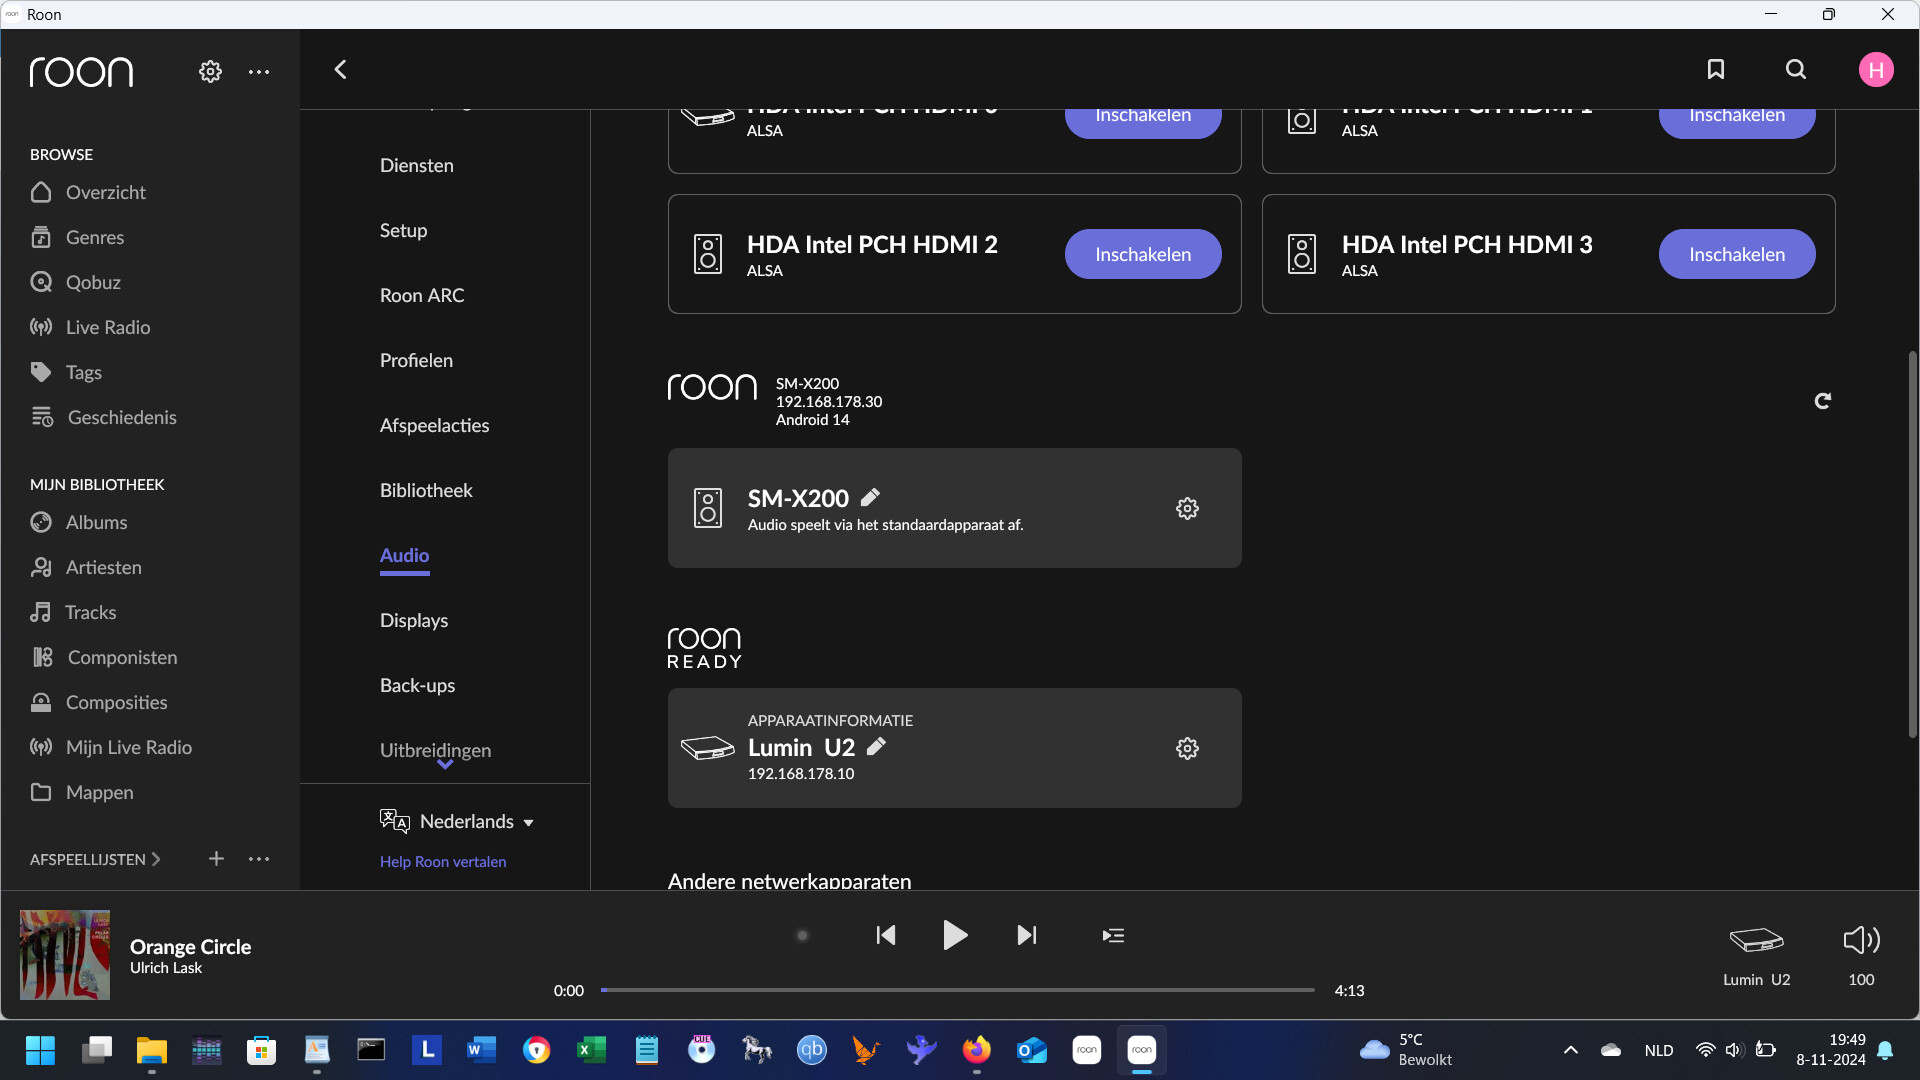Skip to next track

(x=1027, y=935)
